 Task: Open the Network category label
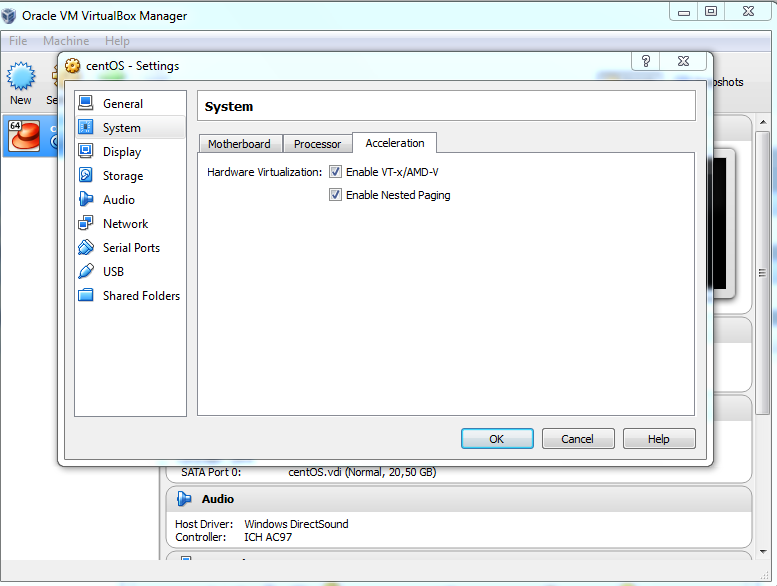tap(125, 223)
